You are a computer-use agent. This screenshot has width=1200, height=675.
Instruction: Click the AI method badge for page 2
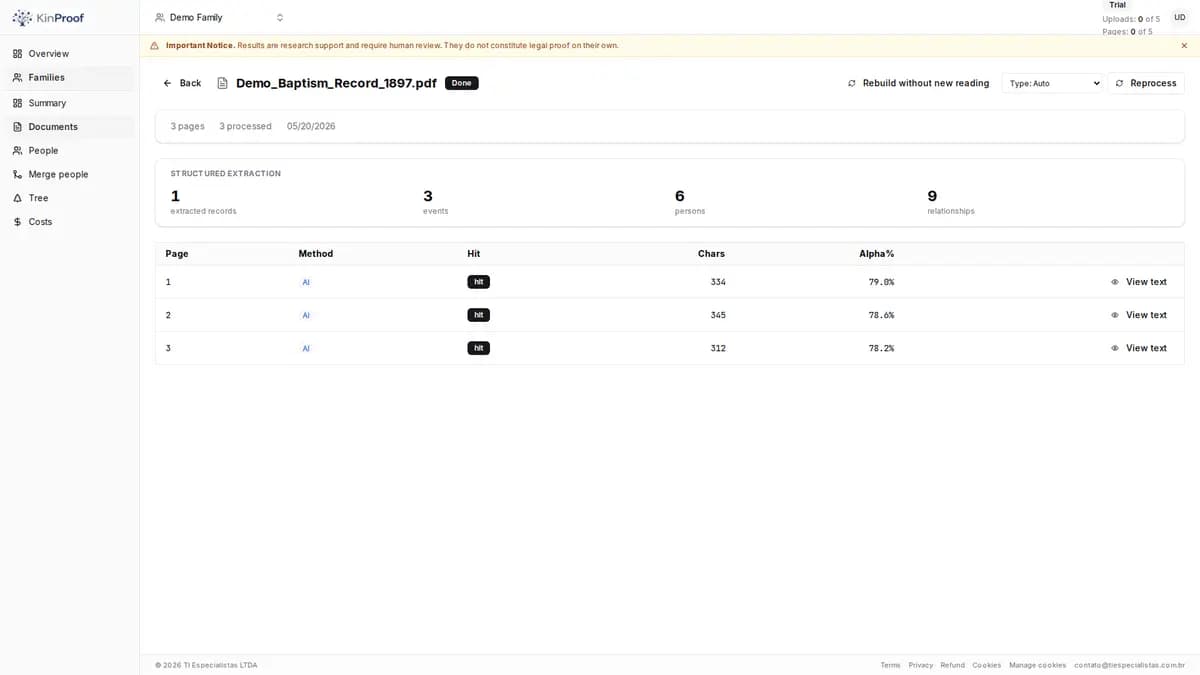coord(306,315)
